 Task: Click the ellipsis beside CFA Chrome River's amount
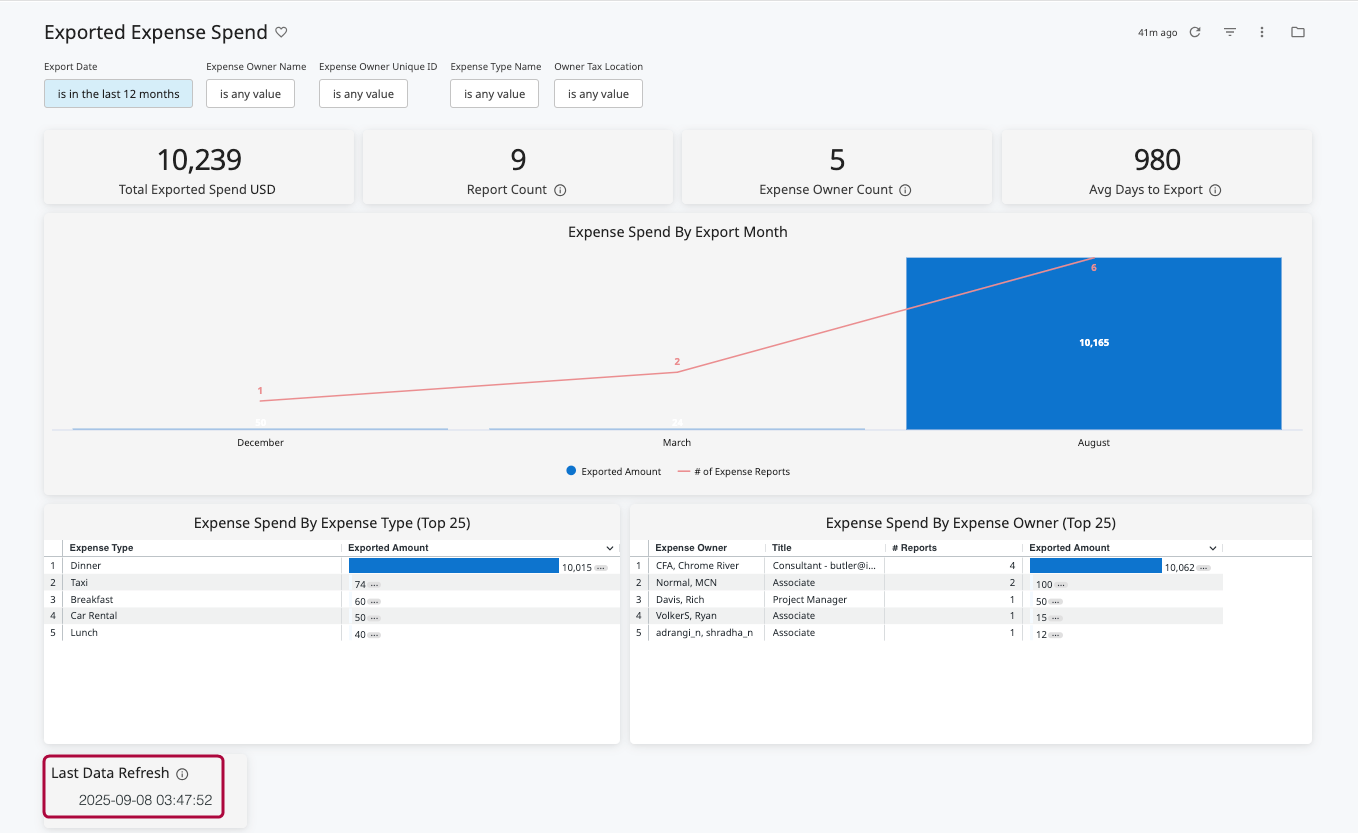(1203, 566)
